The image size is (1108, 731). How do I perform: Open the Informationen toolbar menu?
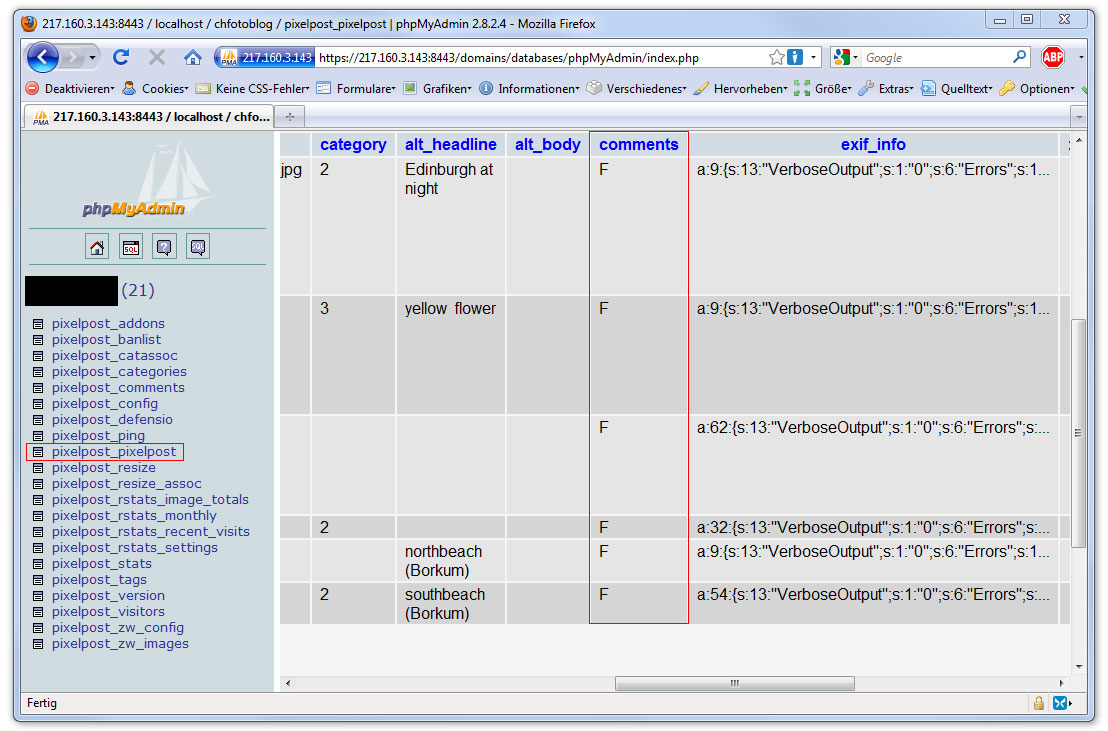529,88
